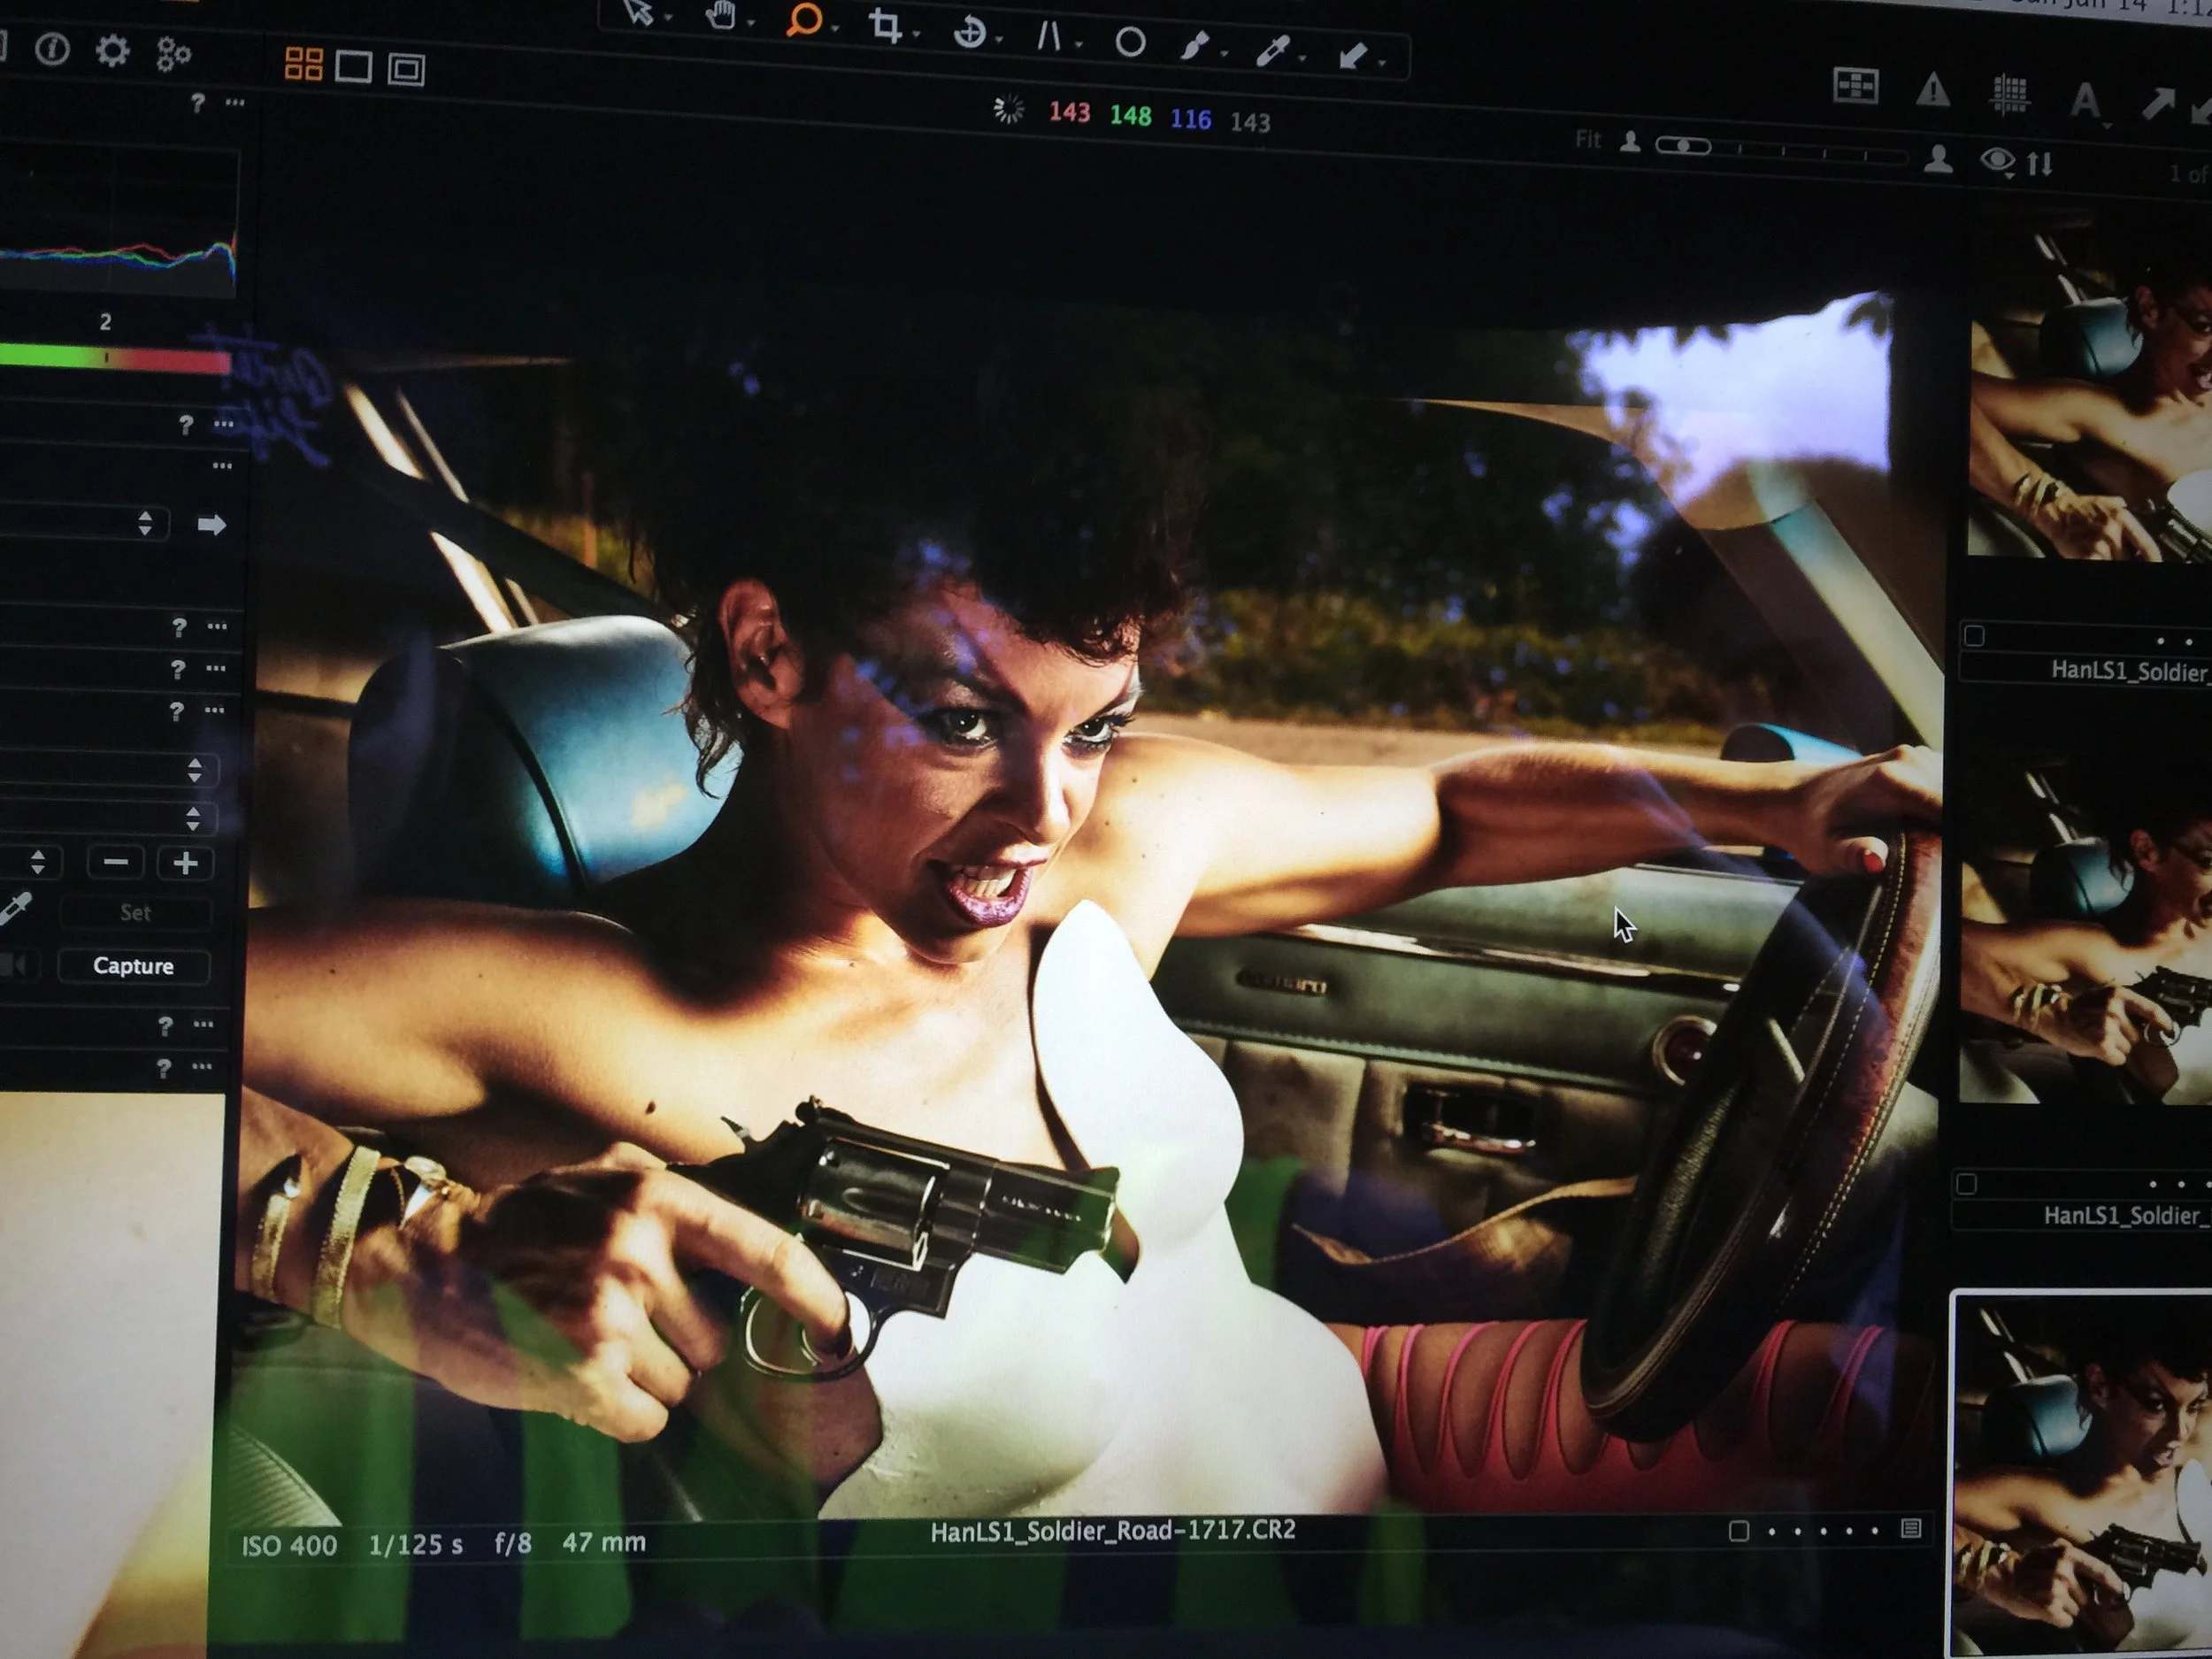Tick the checkbox beside the HanLS1_Soldier_Road-1717.CR2 filename

[x=1738, y=1531]
